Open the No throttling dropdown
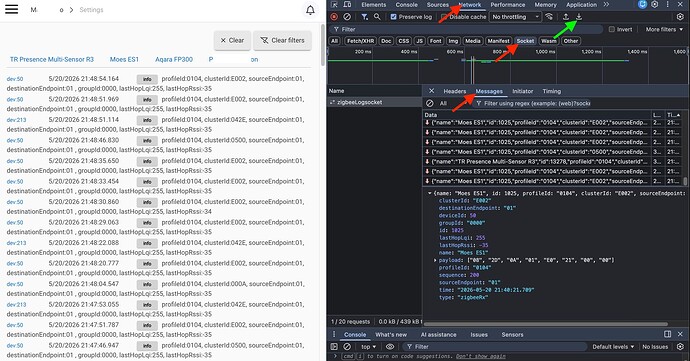 pyautogui.click(x=516, y=17)
